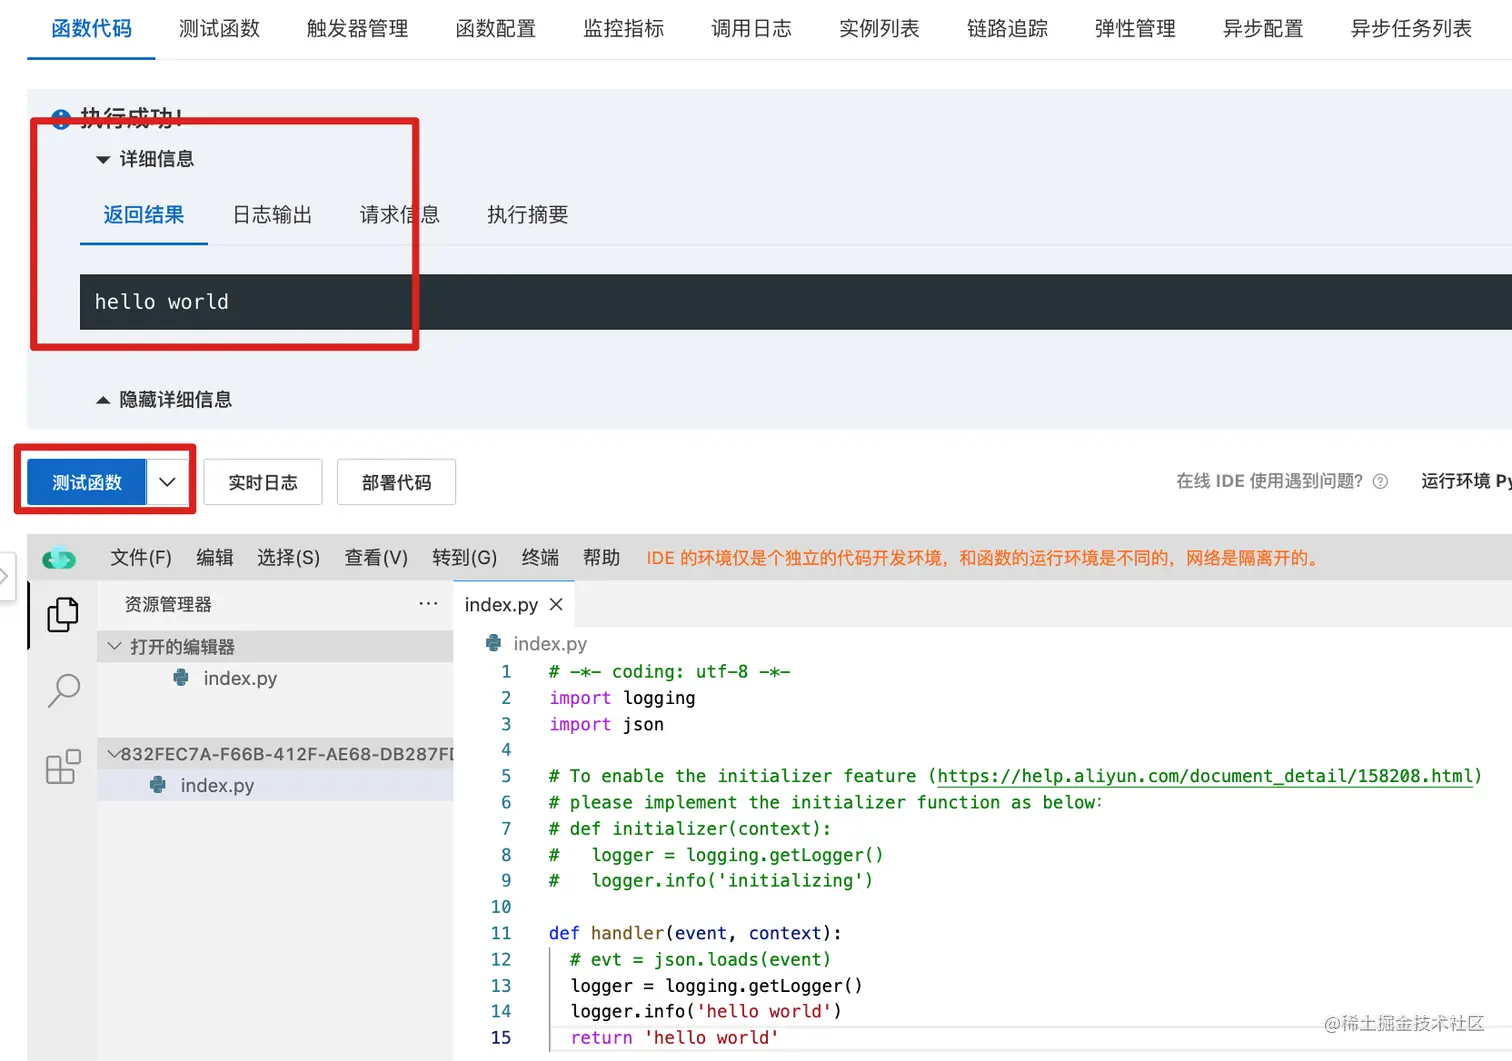
Task: Click the return 'hello world' code line
Action: pos(674,1037)
